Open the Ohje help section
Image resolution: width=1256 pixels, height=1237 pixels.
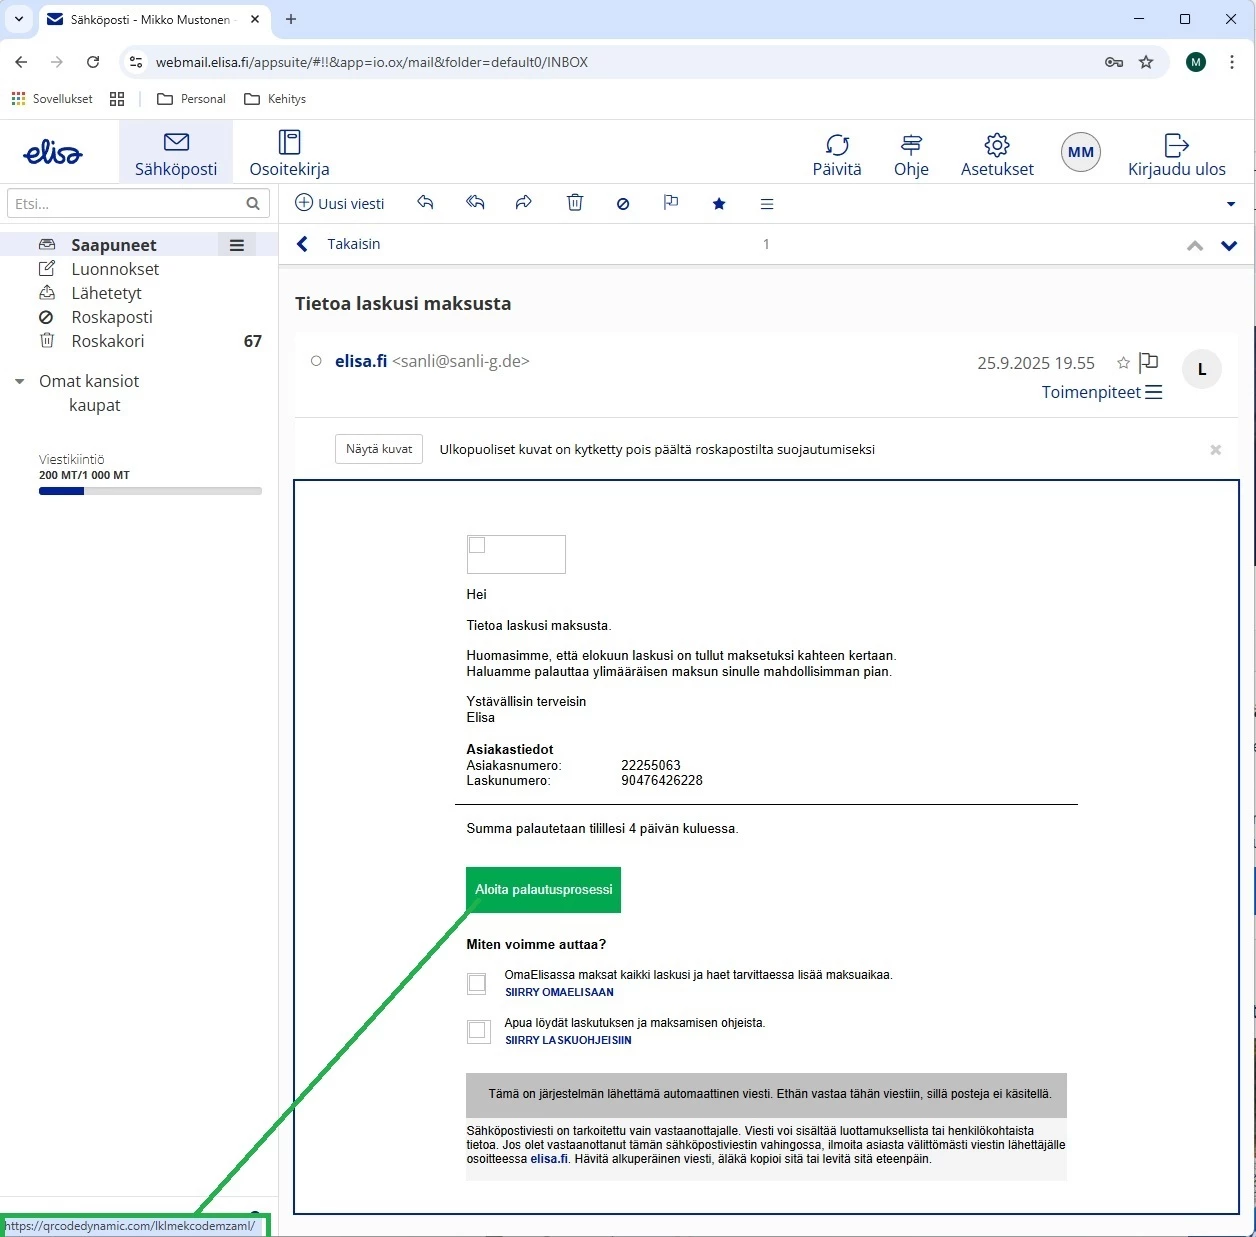(911, 155)
